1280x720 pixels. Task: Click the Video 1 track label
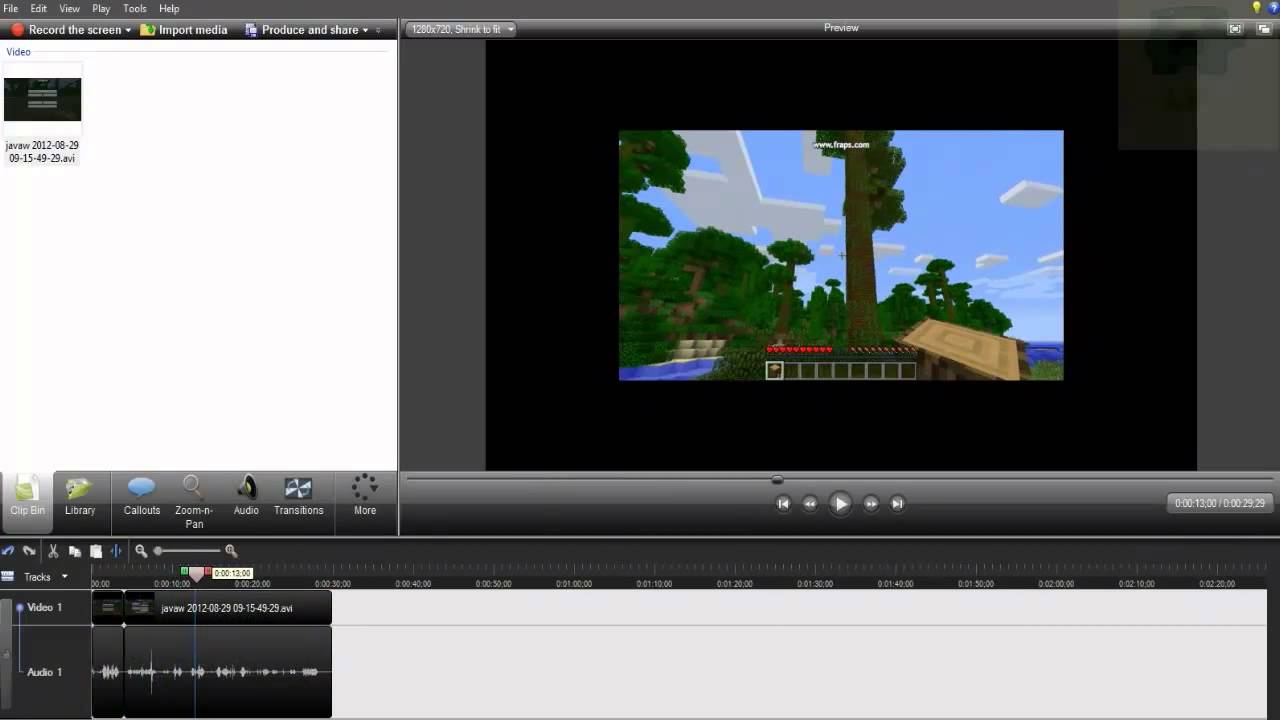[x=45, y=608]
